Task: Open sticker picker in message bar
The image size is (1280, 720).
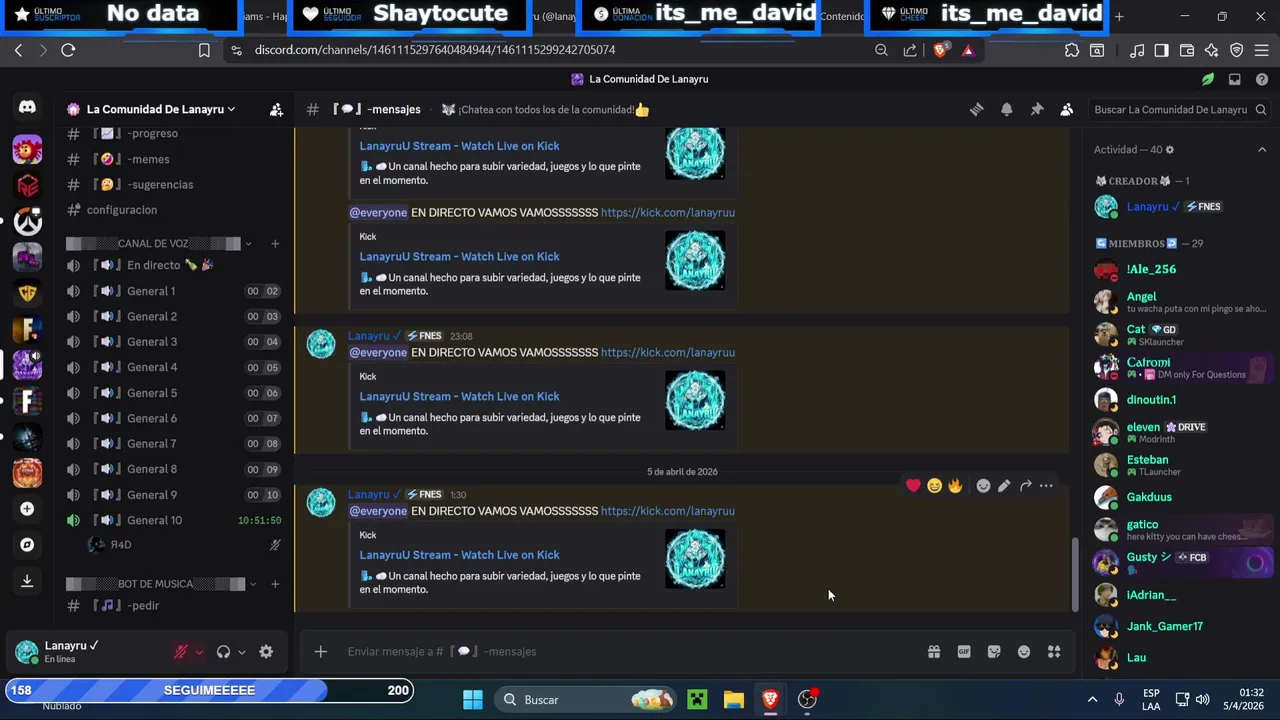Action: (x=994, y=651)
